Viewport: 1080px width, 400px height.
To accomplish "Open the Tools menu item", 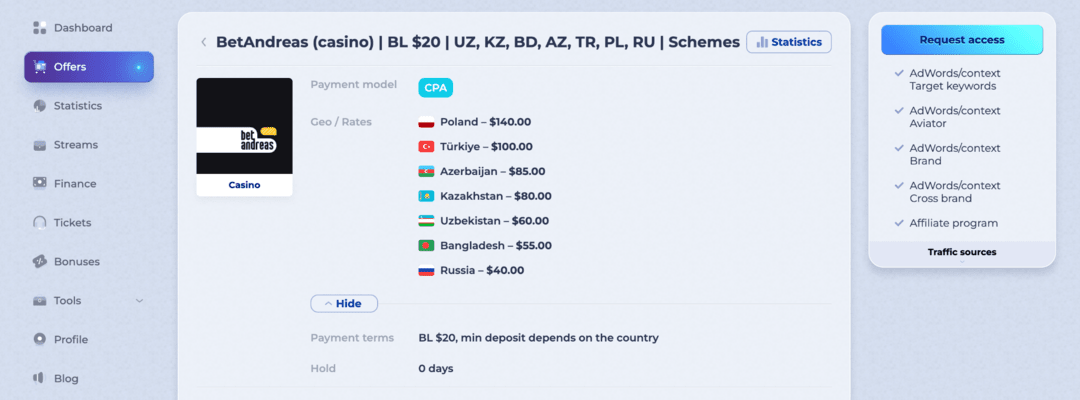I will 68,301.
